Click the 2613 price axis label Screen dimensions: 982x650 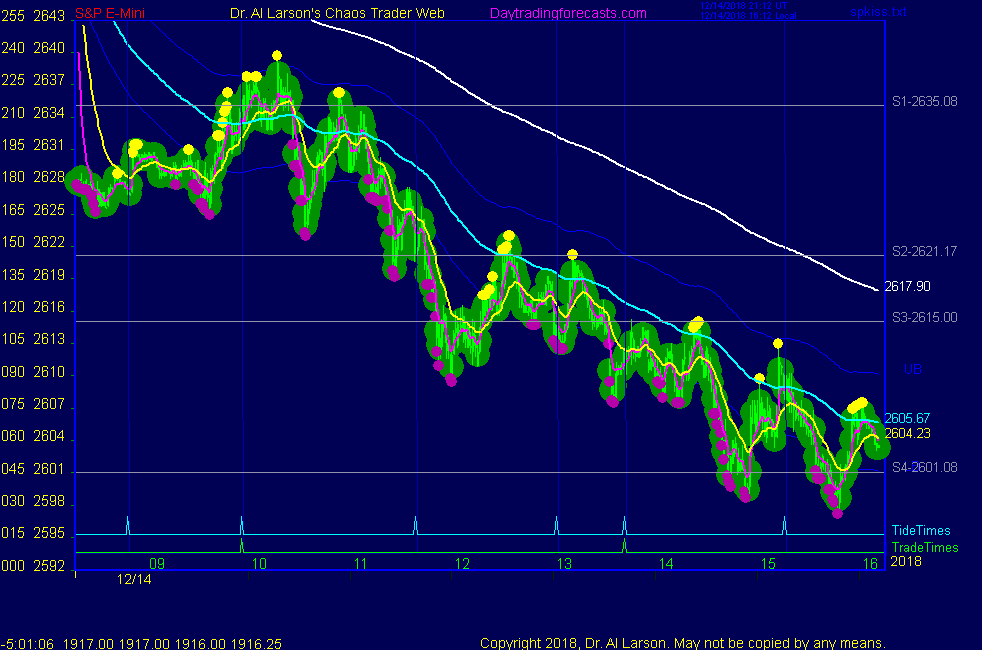pos(49,339)
